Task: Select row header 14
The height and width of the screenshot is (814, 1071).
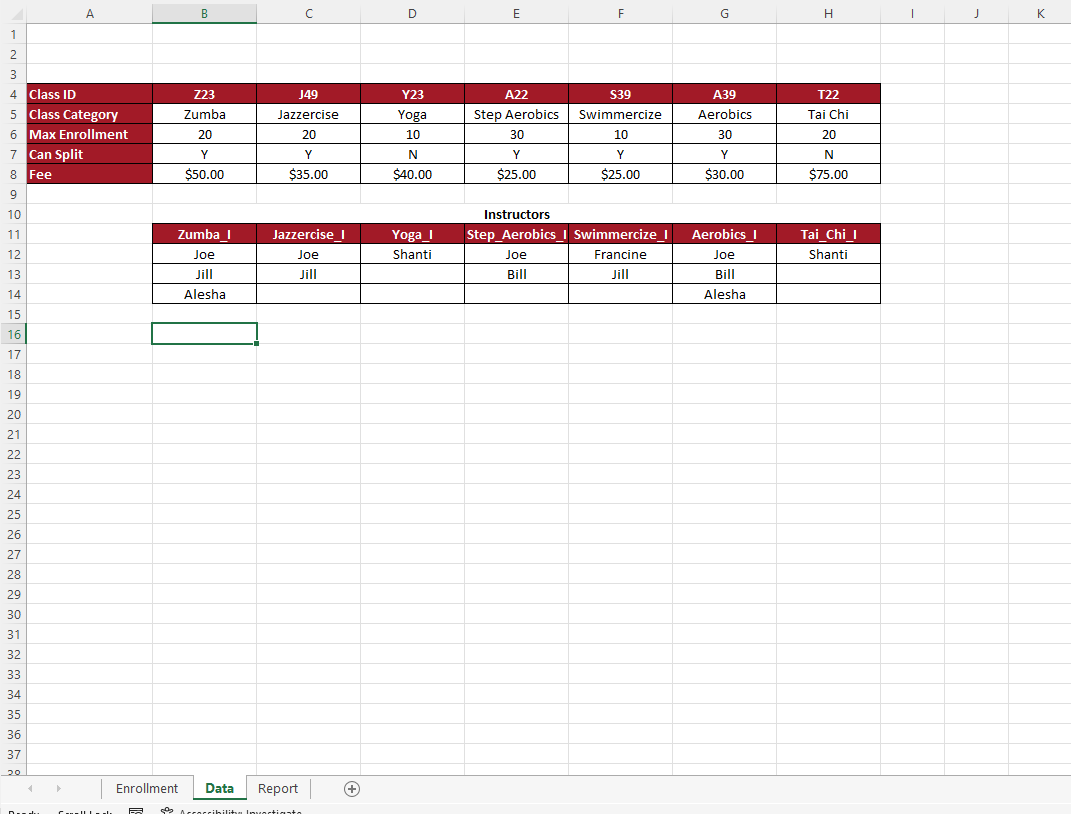Action: click(x=13, y=294)
